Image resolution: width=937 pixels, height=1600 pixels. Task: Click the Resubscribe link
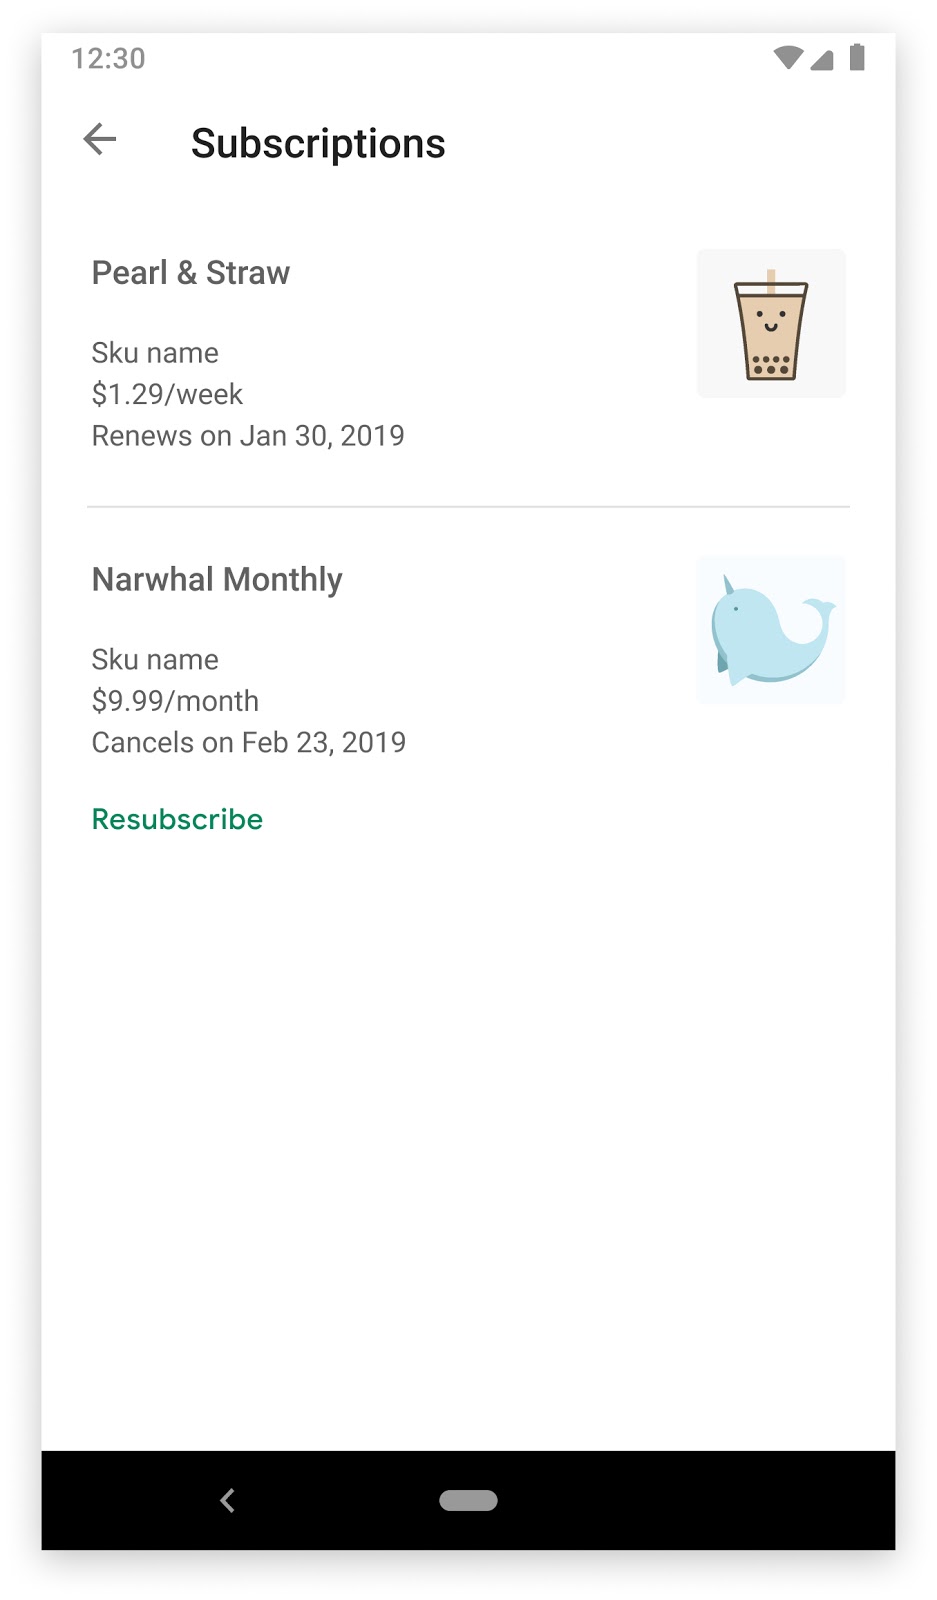(177, 818)
